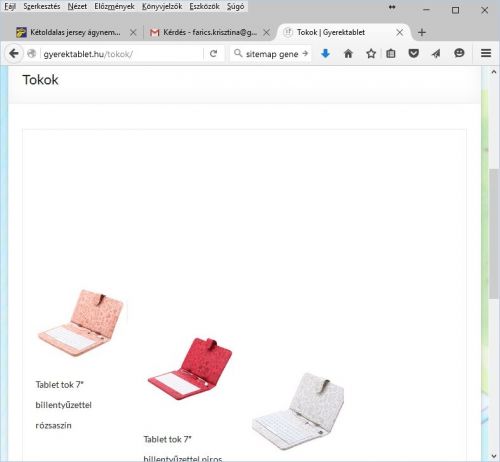Screen dimensions: 500x462
Task: Go back with the back arrow button
Action: 14,53
